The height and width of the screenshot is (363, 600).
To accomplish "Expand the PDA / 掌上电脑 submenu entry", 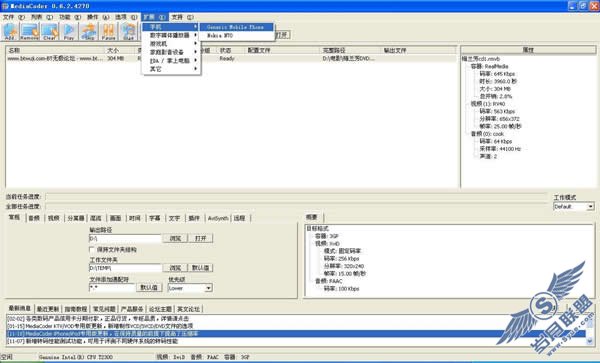I will click(x=171, y=60).
